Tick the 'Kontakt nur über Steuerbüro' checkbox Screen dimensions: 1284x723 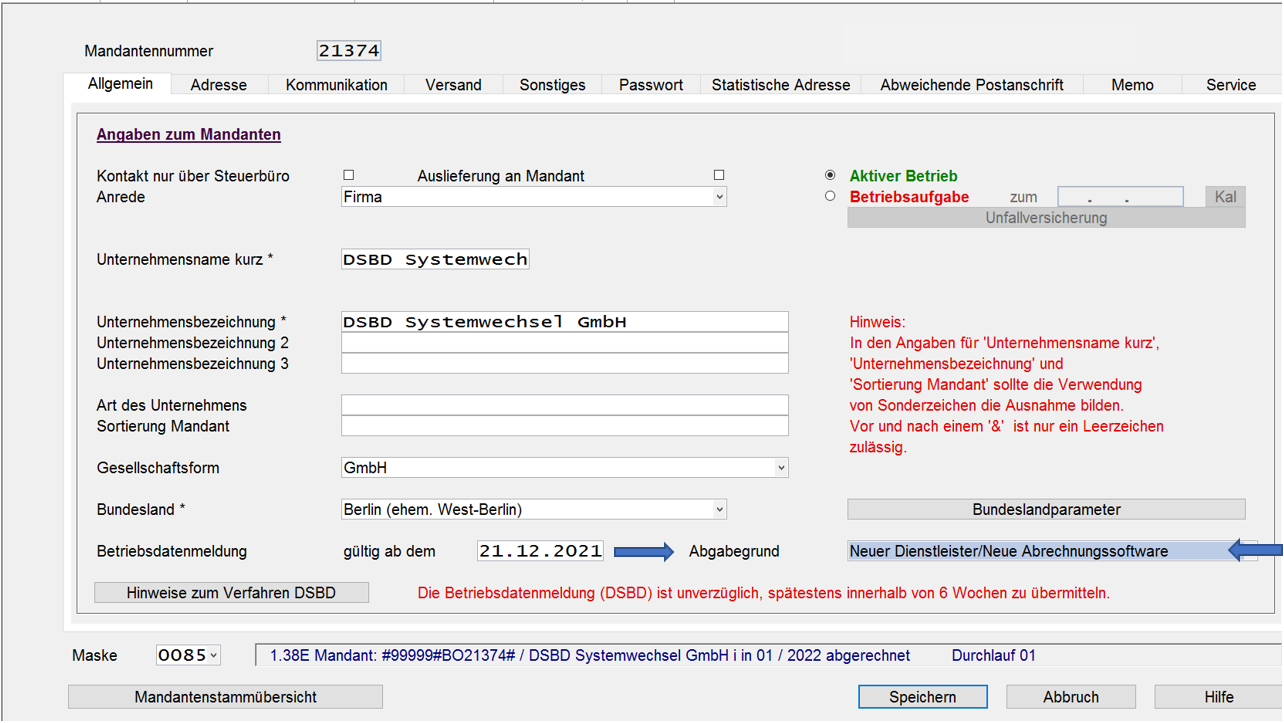[349, 176]
